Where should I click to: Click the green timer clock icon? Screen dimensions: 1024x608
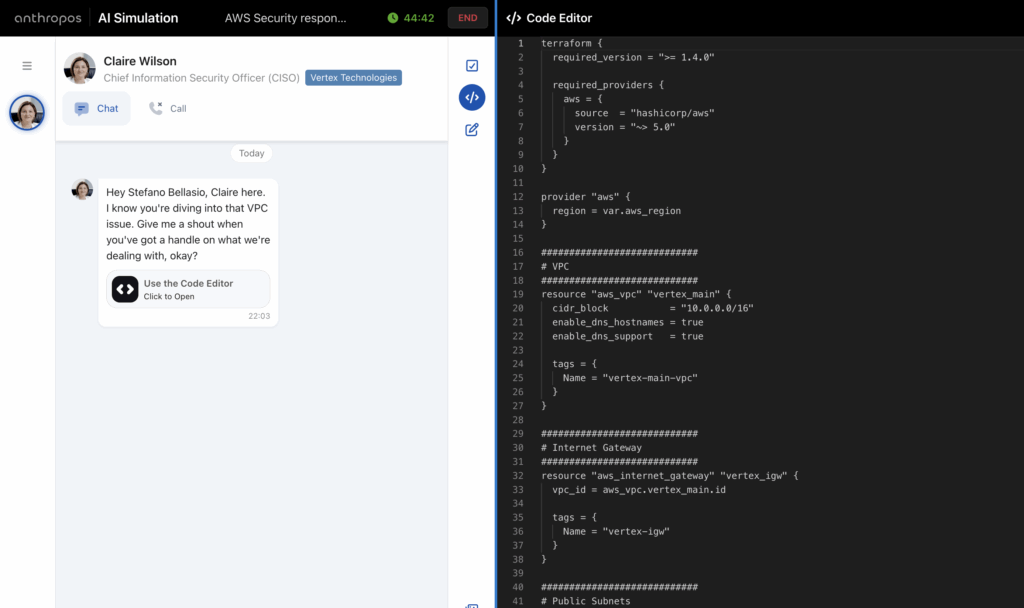[x=393, y=18]
